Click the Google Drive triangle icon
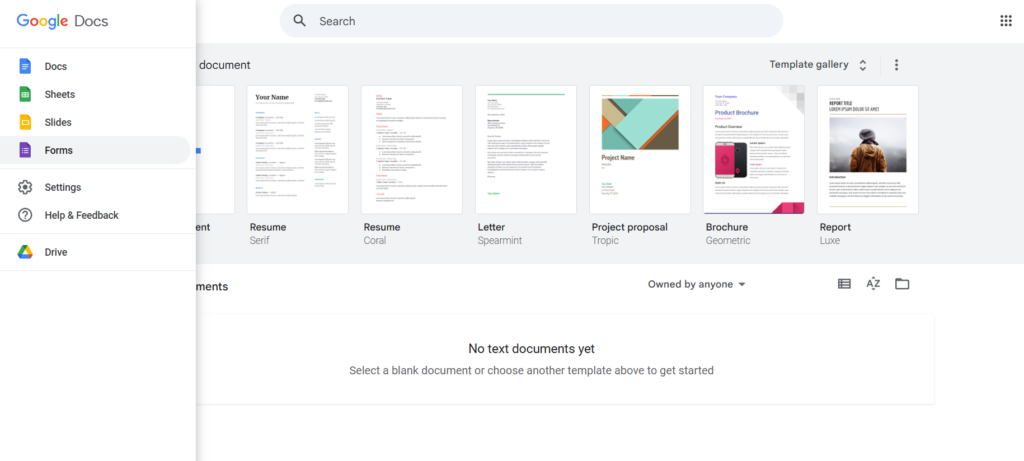This screenshot has width=1024, height=461. pos(26,252)
